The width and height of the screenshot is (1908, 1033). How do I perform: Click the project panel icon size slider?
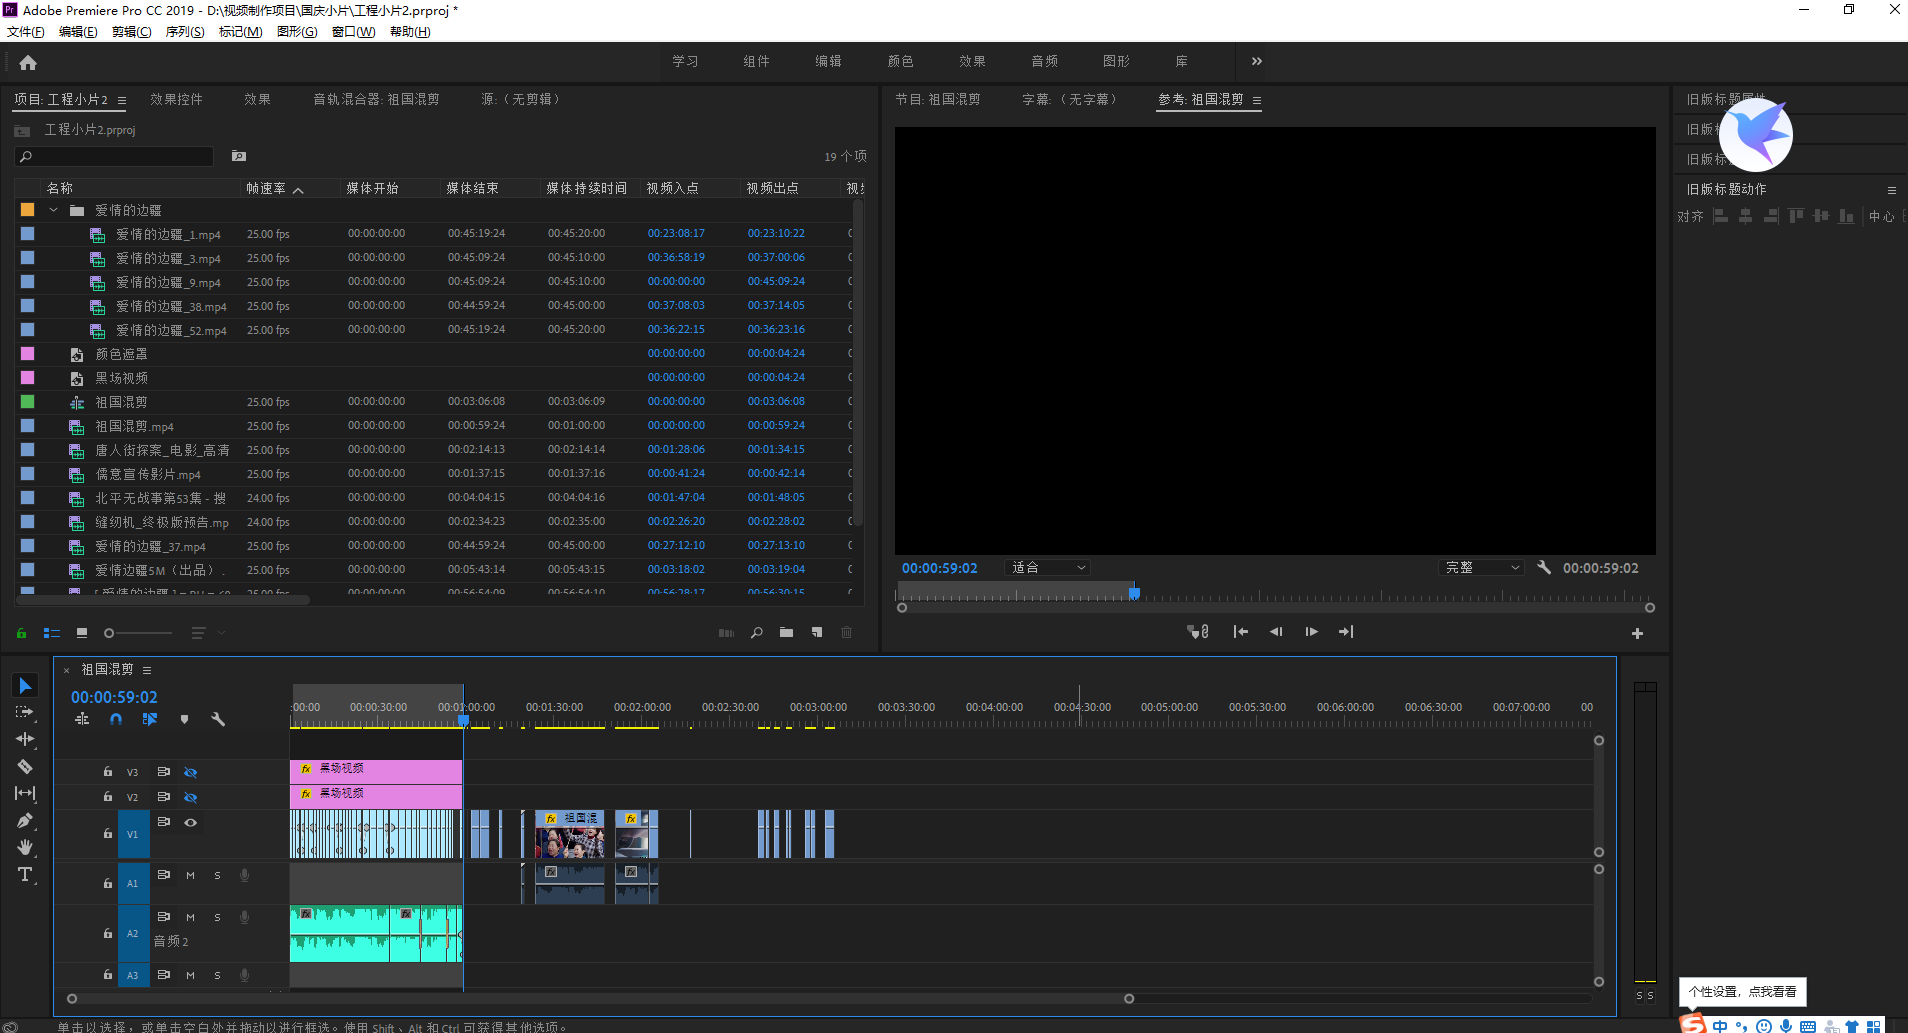pos(138,633)
